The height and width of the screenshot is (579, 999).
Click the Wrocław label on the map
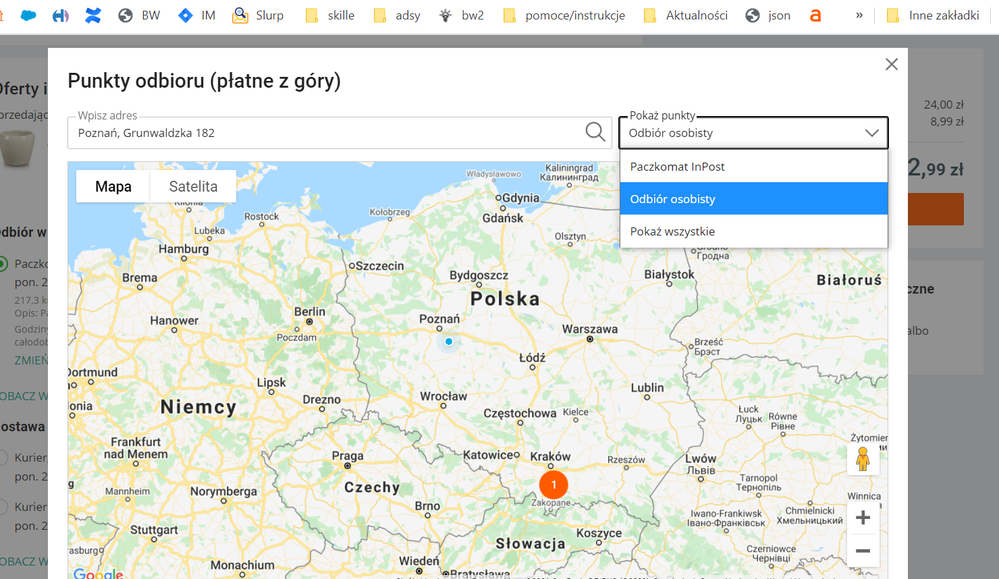pos(443,396)
